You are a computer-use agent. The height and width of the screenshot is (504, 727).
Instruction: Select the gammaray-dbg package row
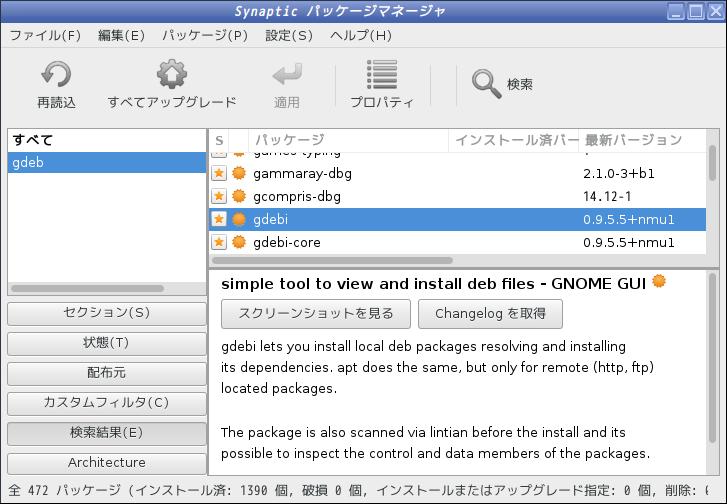(x=458, y=173)
